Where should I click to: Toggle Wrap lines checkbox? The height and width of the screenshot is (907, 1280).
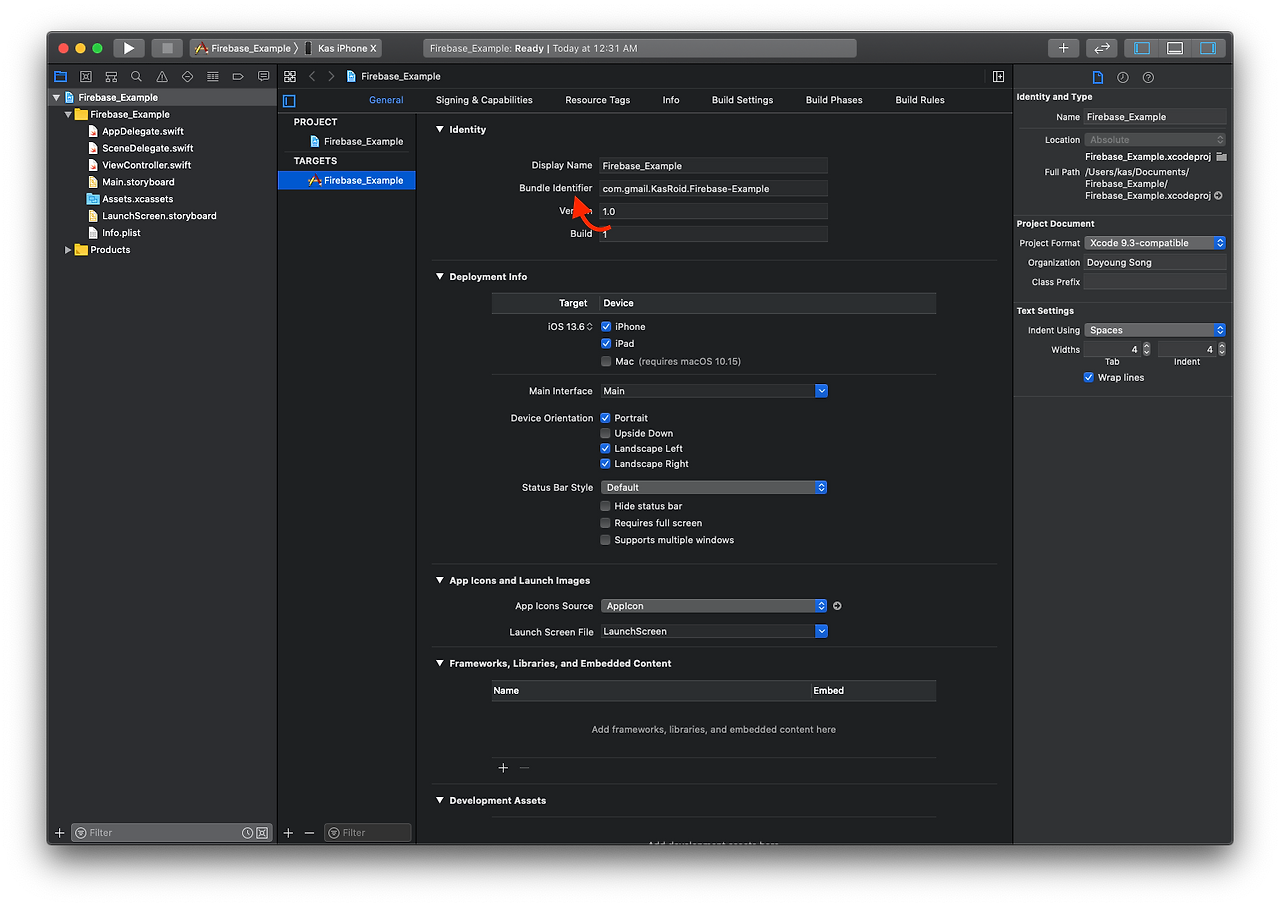click(x=1089, y=378)
